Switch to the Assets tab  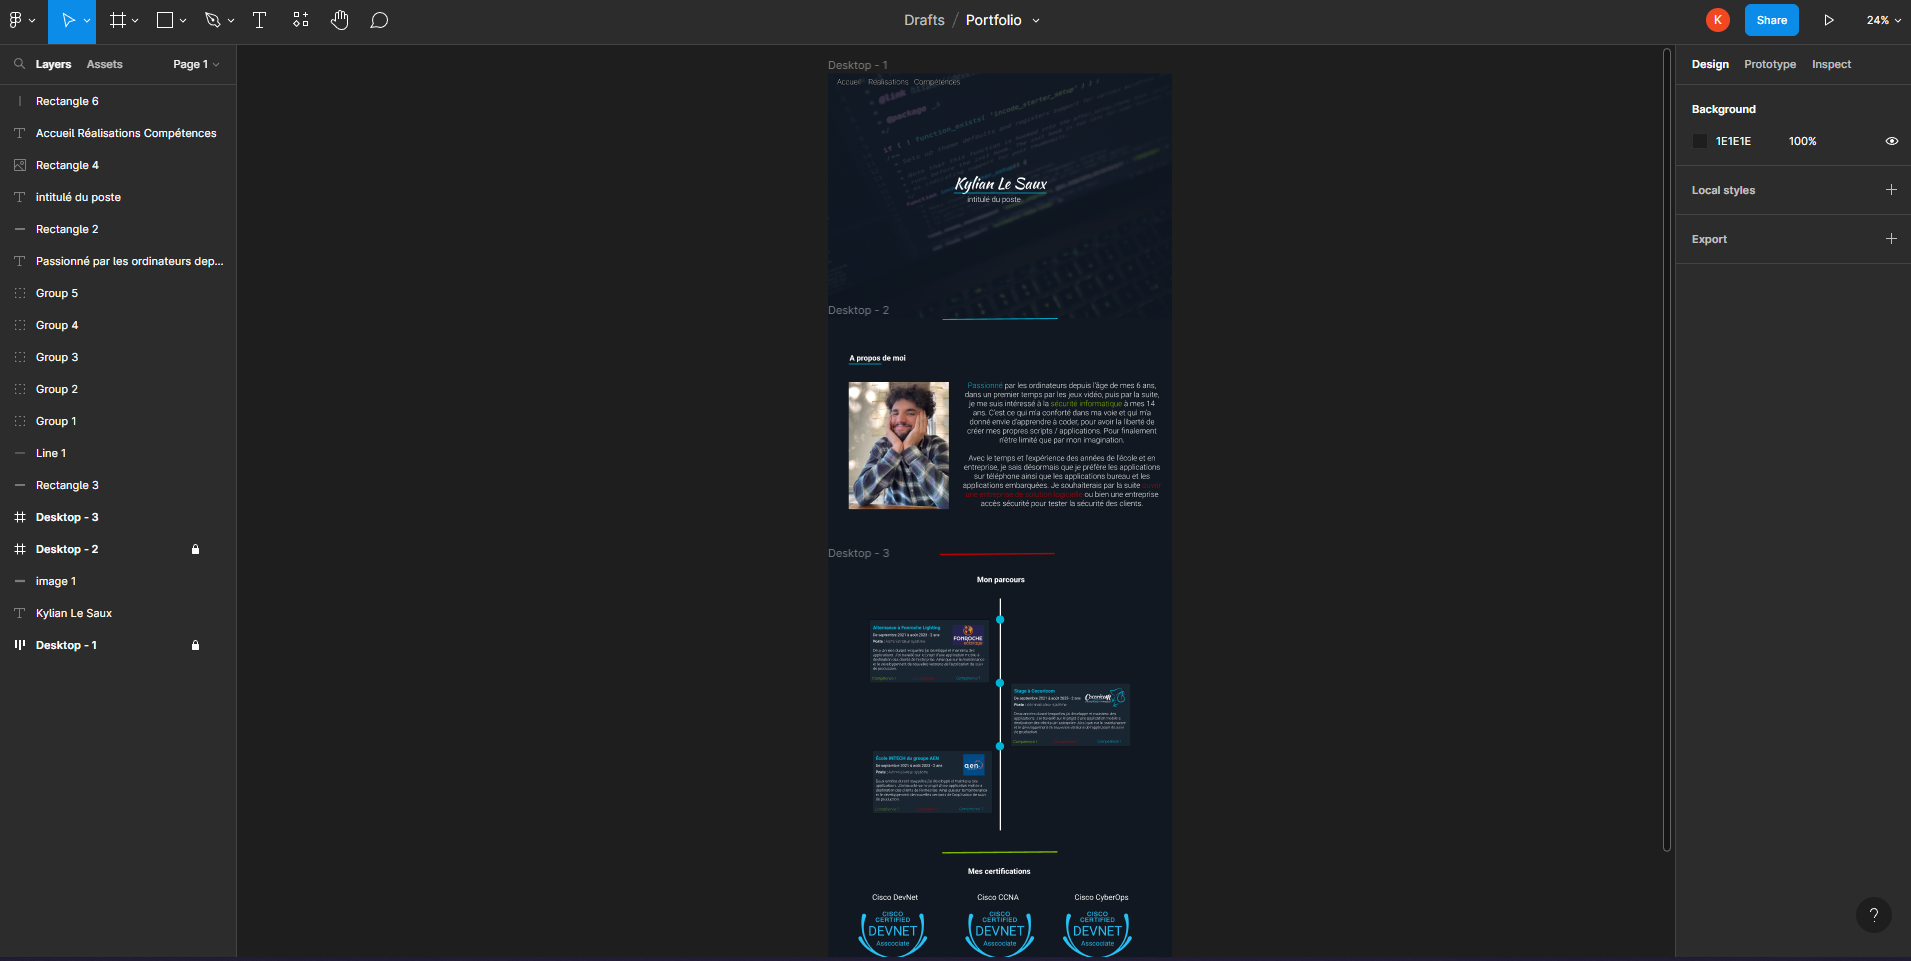tap(104, 64)
